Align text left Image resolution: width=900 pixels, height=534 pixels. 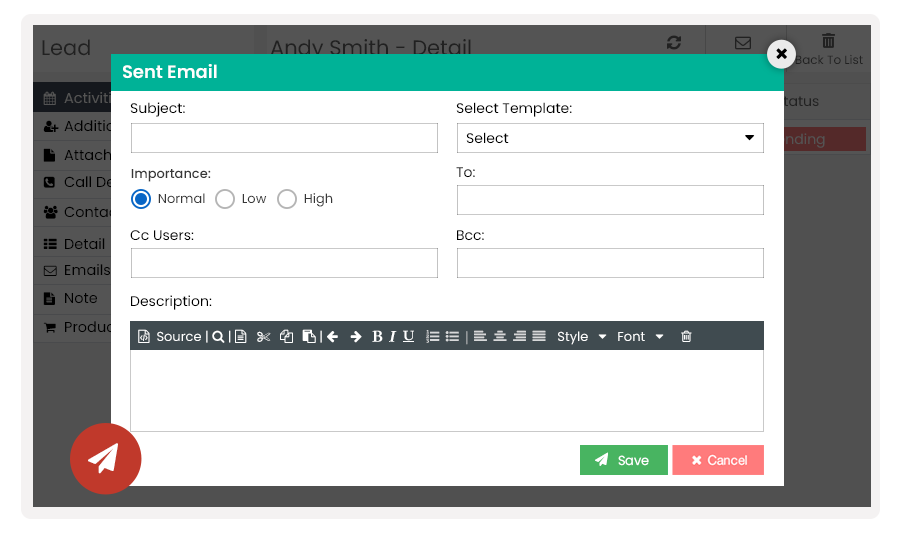coord(480,336)
